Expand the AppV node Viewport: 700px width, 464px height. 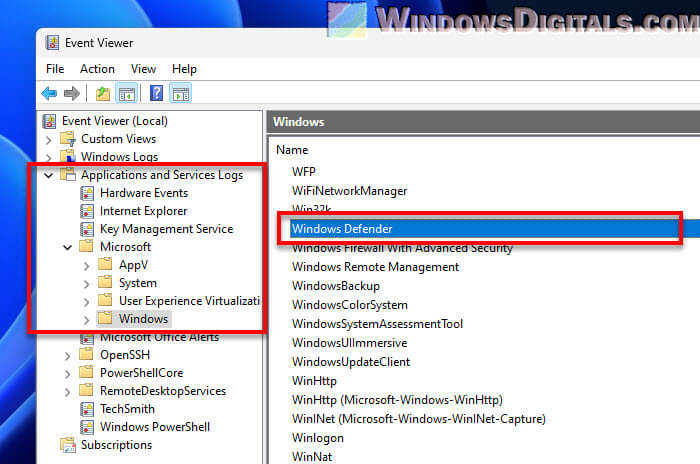pos(86,266)
